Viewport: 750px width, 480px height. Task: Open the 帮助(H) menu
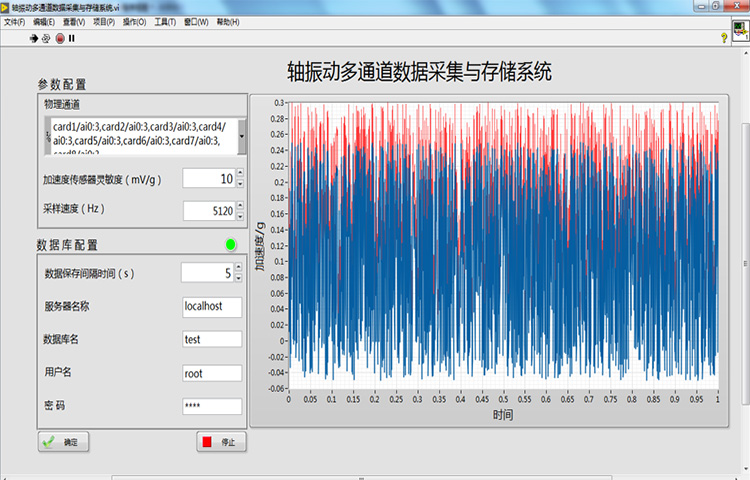click(228, 21)
